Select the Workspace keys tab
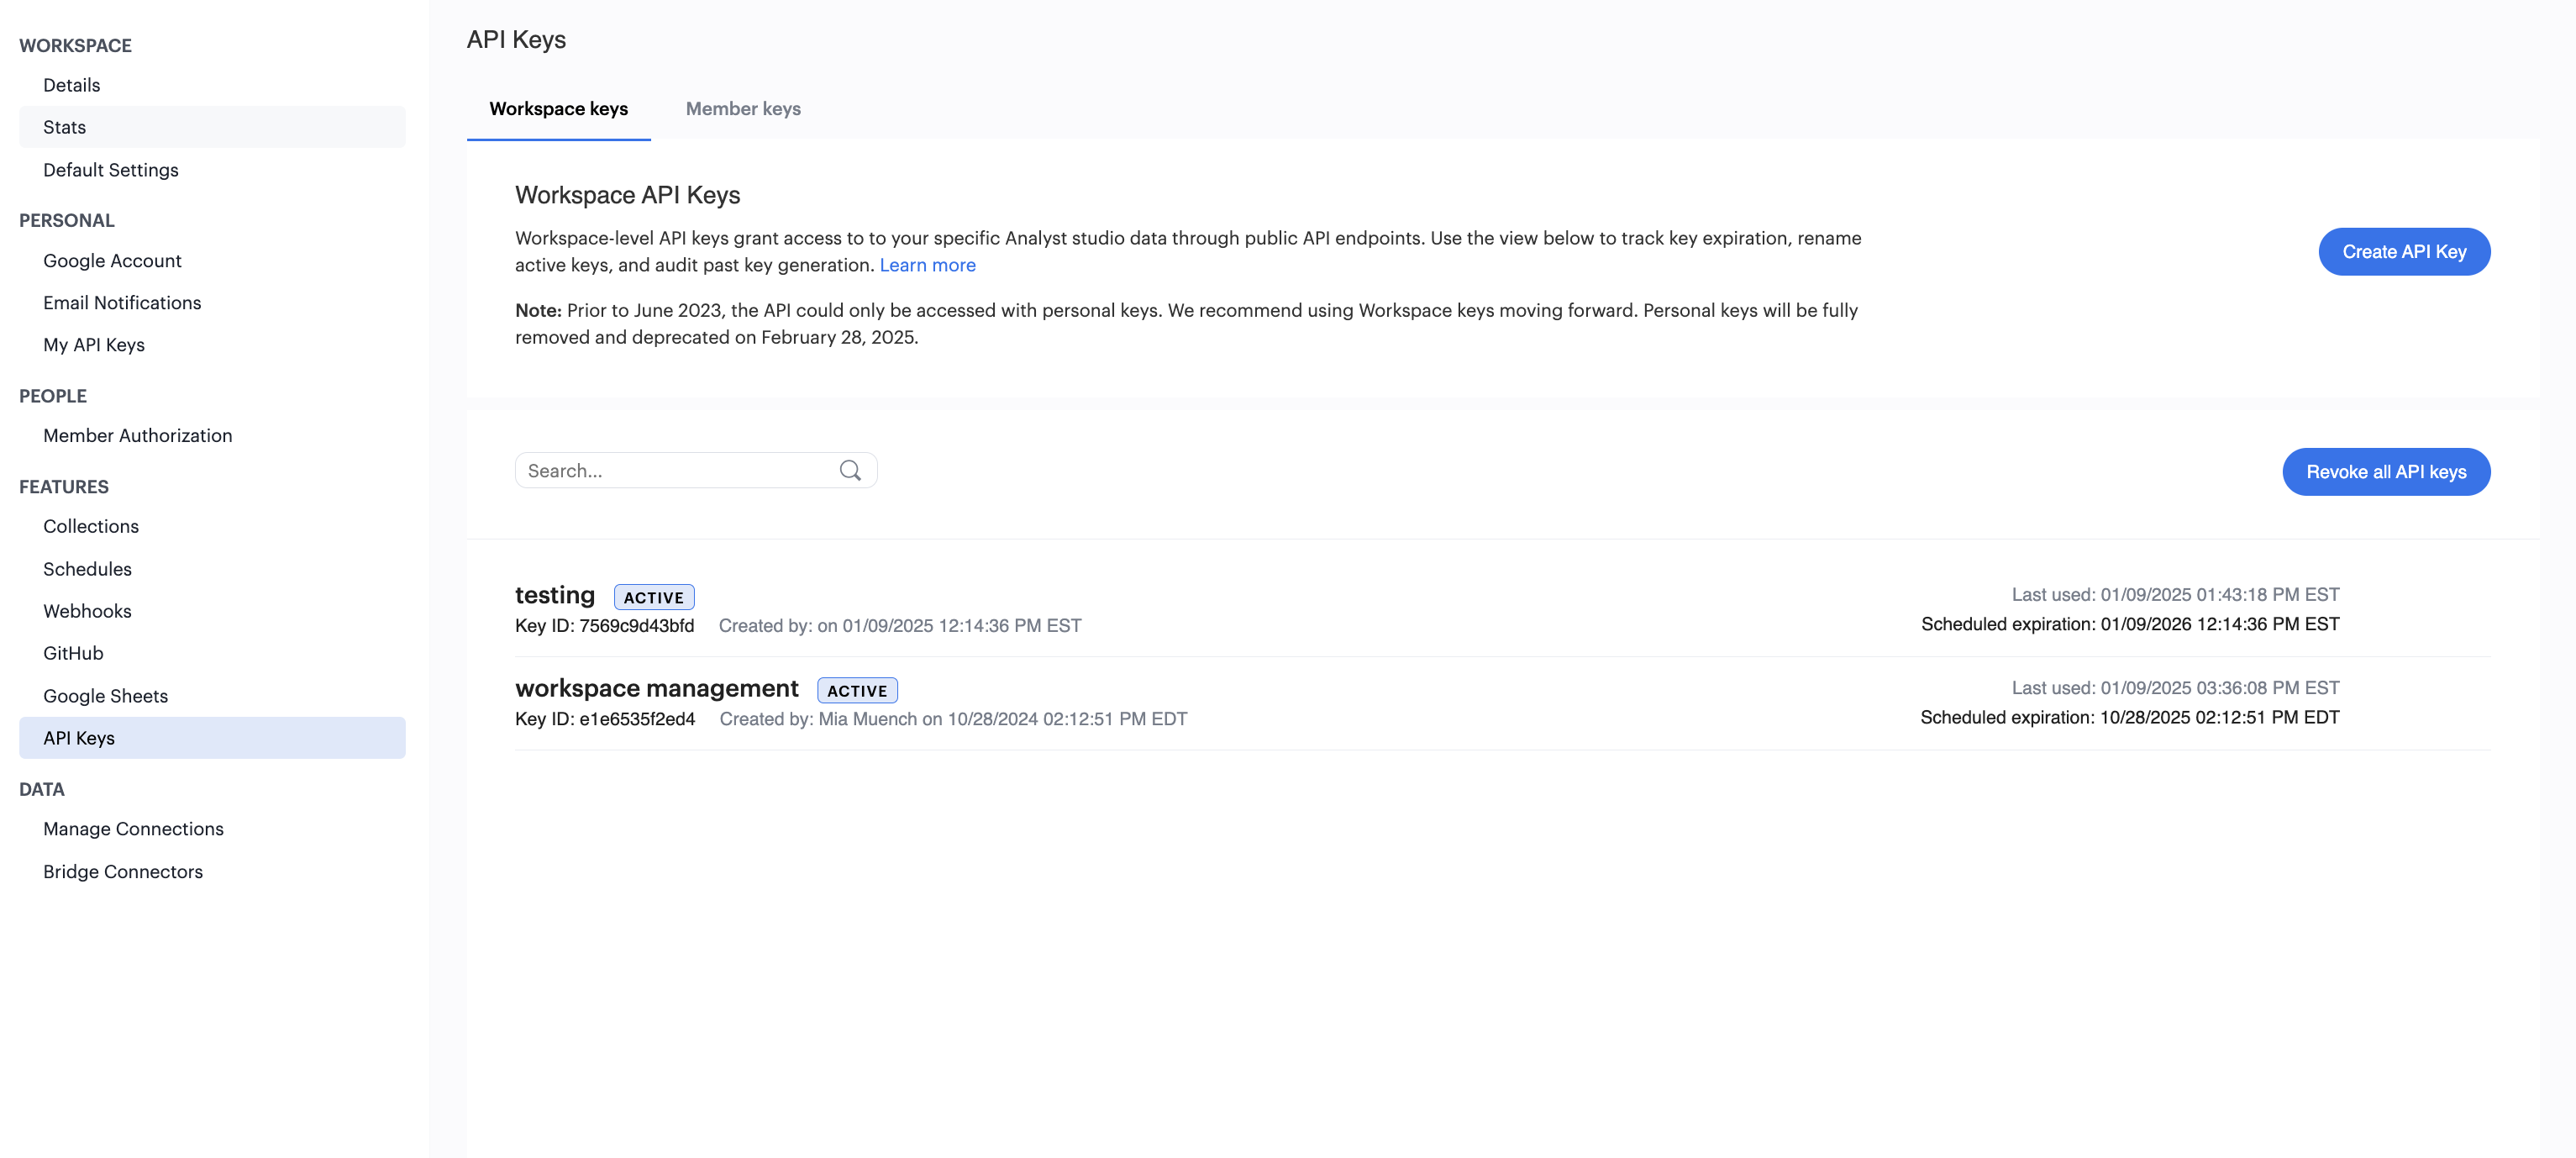 (558, 108)
